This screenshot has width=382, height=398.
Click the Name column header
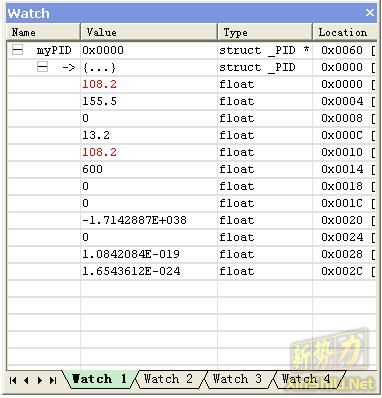[43, 32]
